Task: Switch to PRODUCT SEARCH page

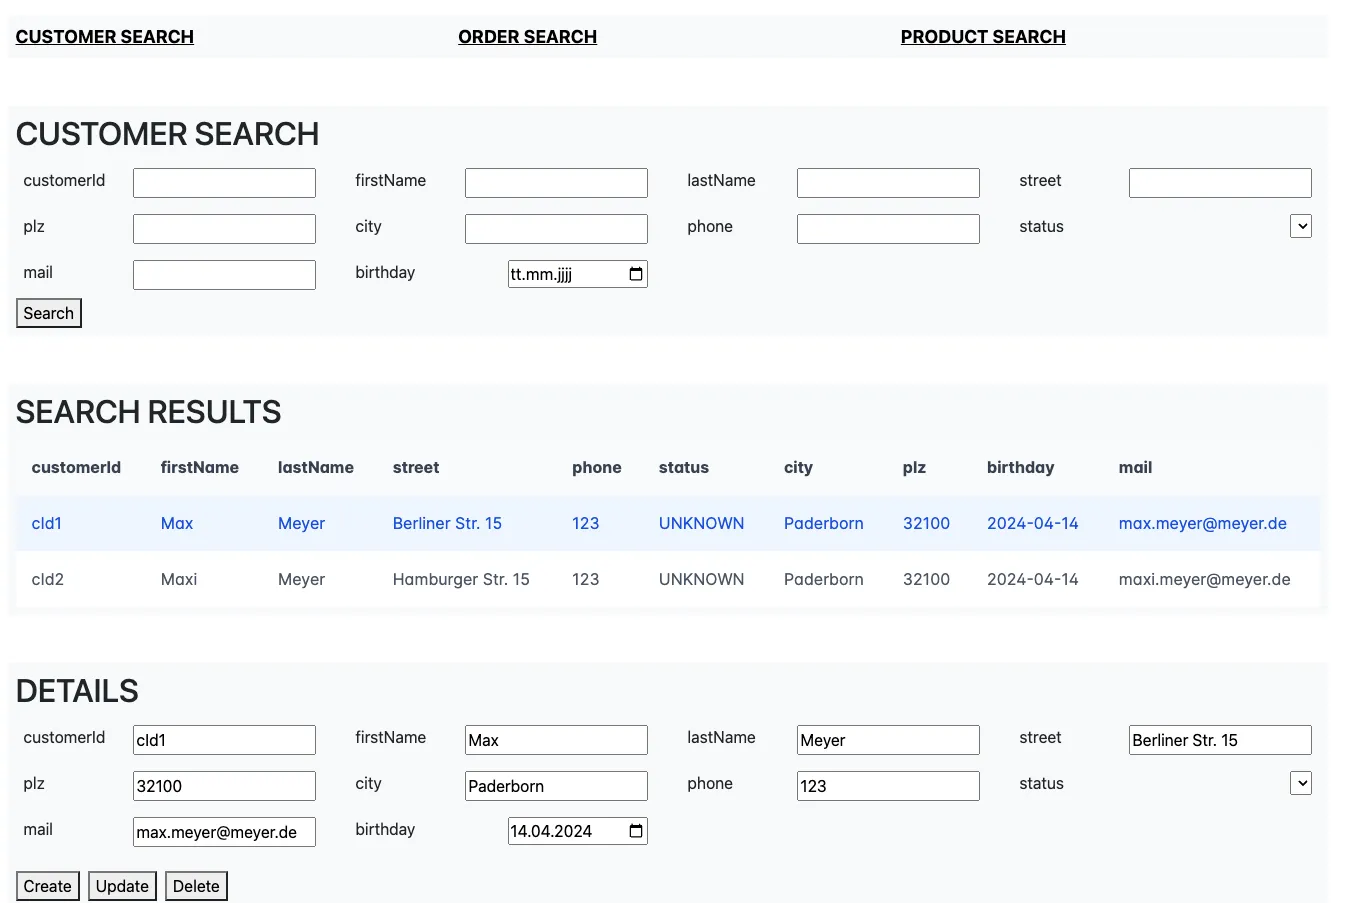Action: pyautogui.click(x=983, y=37)
